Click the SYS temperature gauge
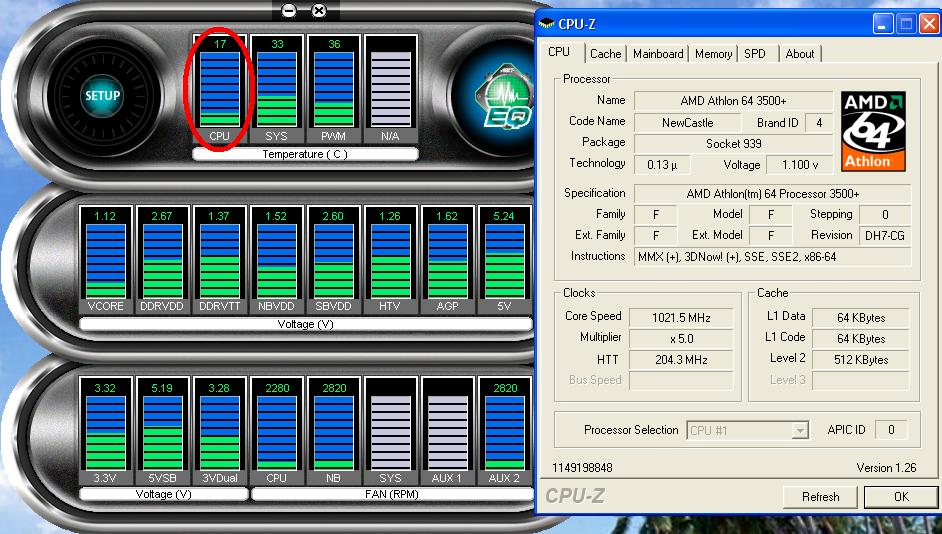 [x=276, y=89]
